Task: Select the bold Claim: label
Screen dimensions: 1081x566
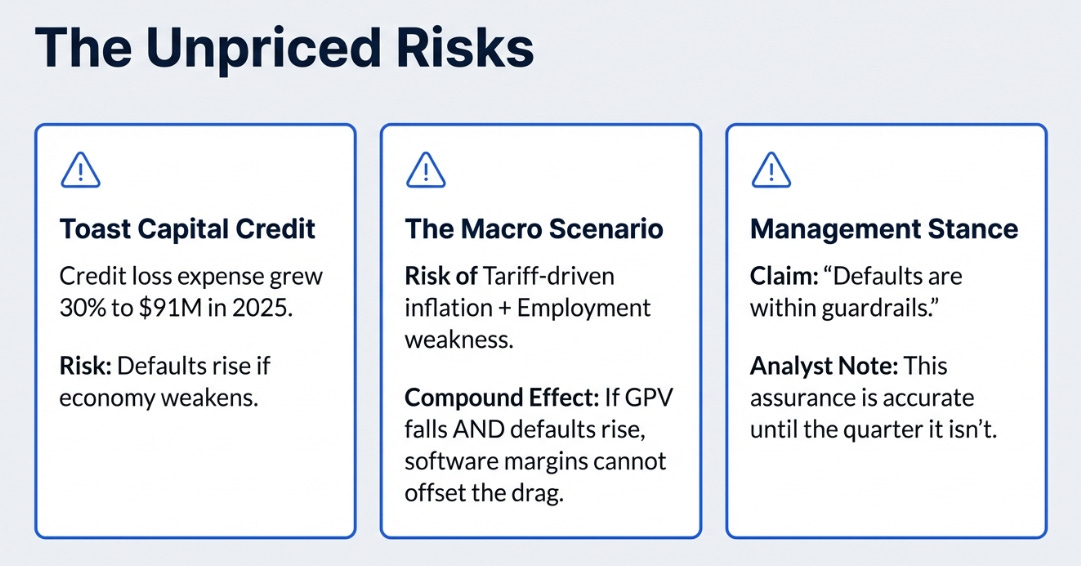Action: point(784,276)
